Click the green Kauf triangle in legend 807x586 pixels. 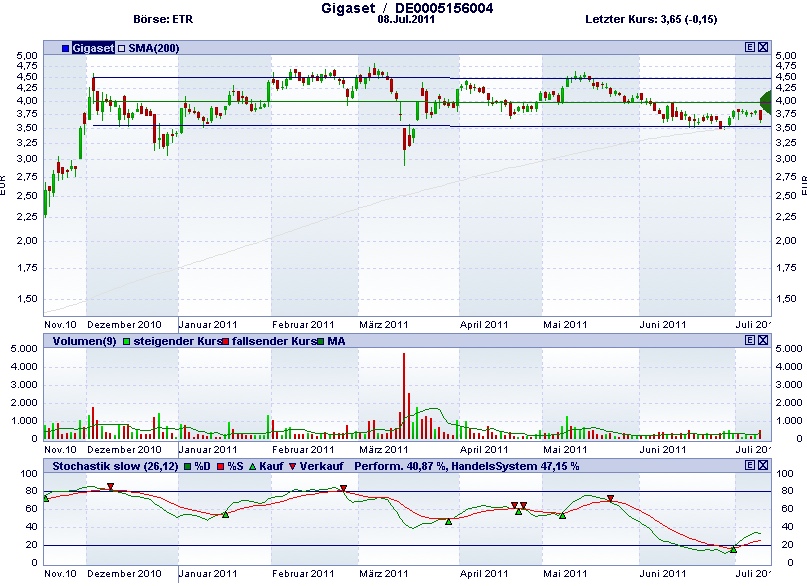pyautogui.click(x=252, y=467)
